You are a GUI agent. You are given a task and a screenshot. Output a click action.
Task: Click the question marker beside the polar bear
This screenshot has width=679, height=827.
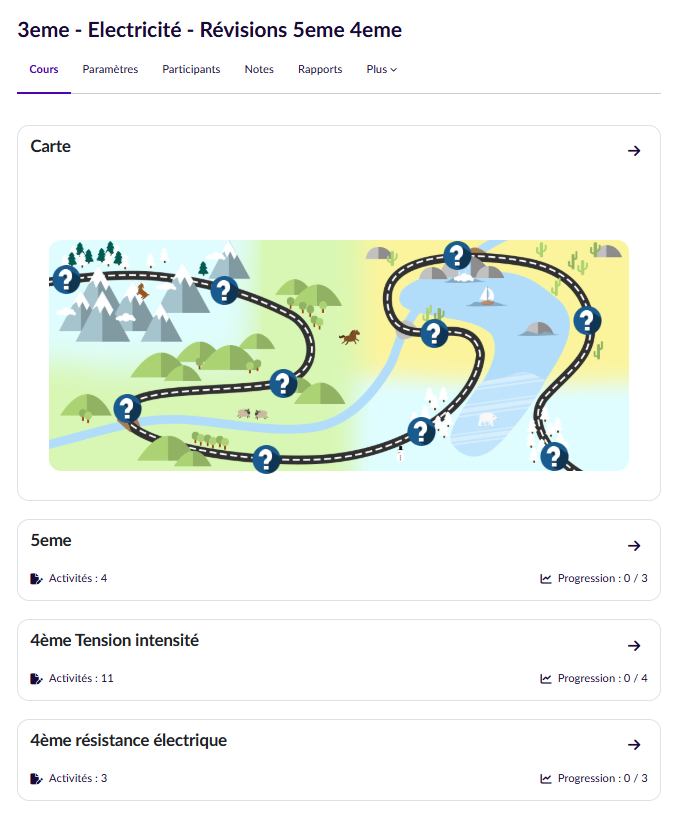421,431
